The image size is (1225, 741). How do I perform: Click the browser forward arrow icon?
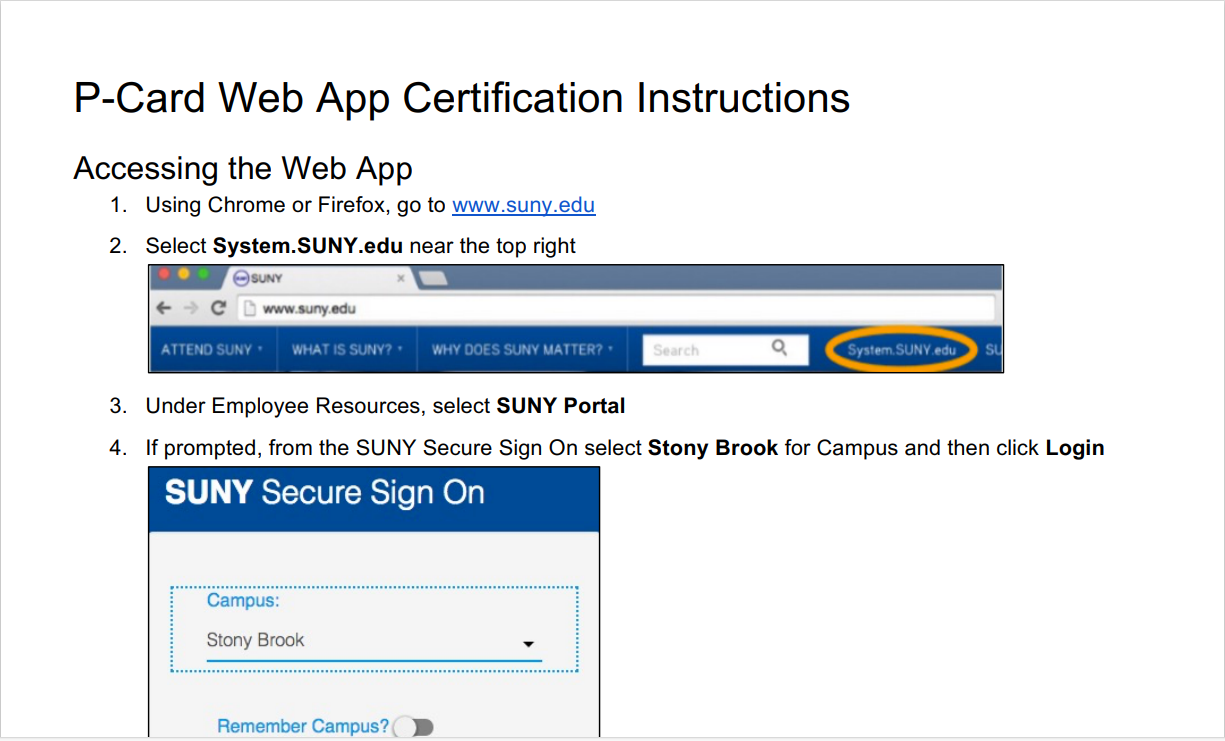[x=189, y=308]
